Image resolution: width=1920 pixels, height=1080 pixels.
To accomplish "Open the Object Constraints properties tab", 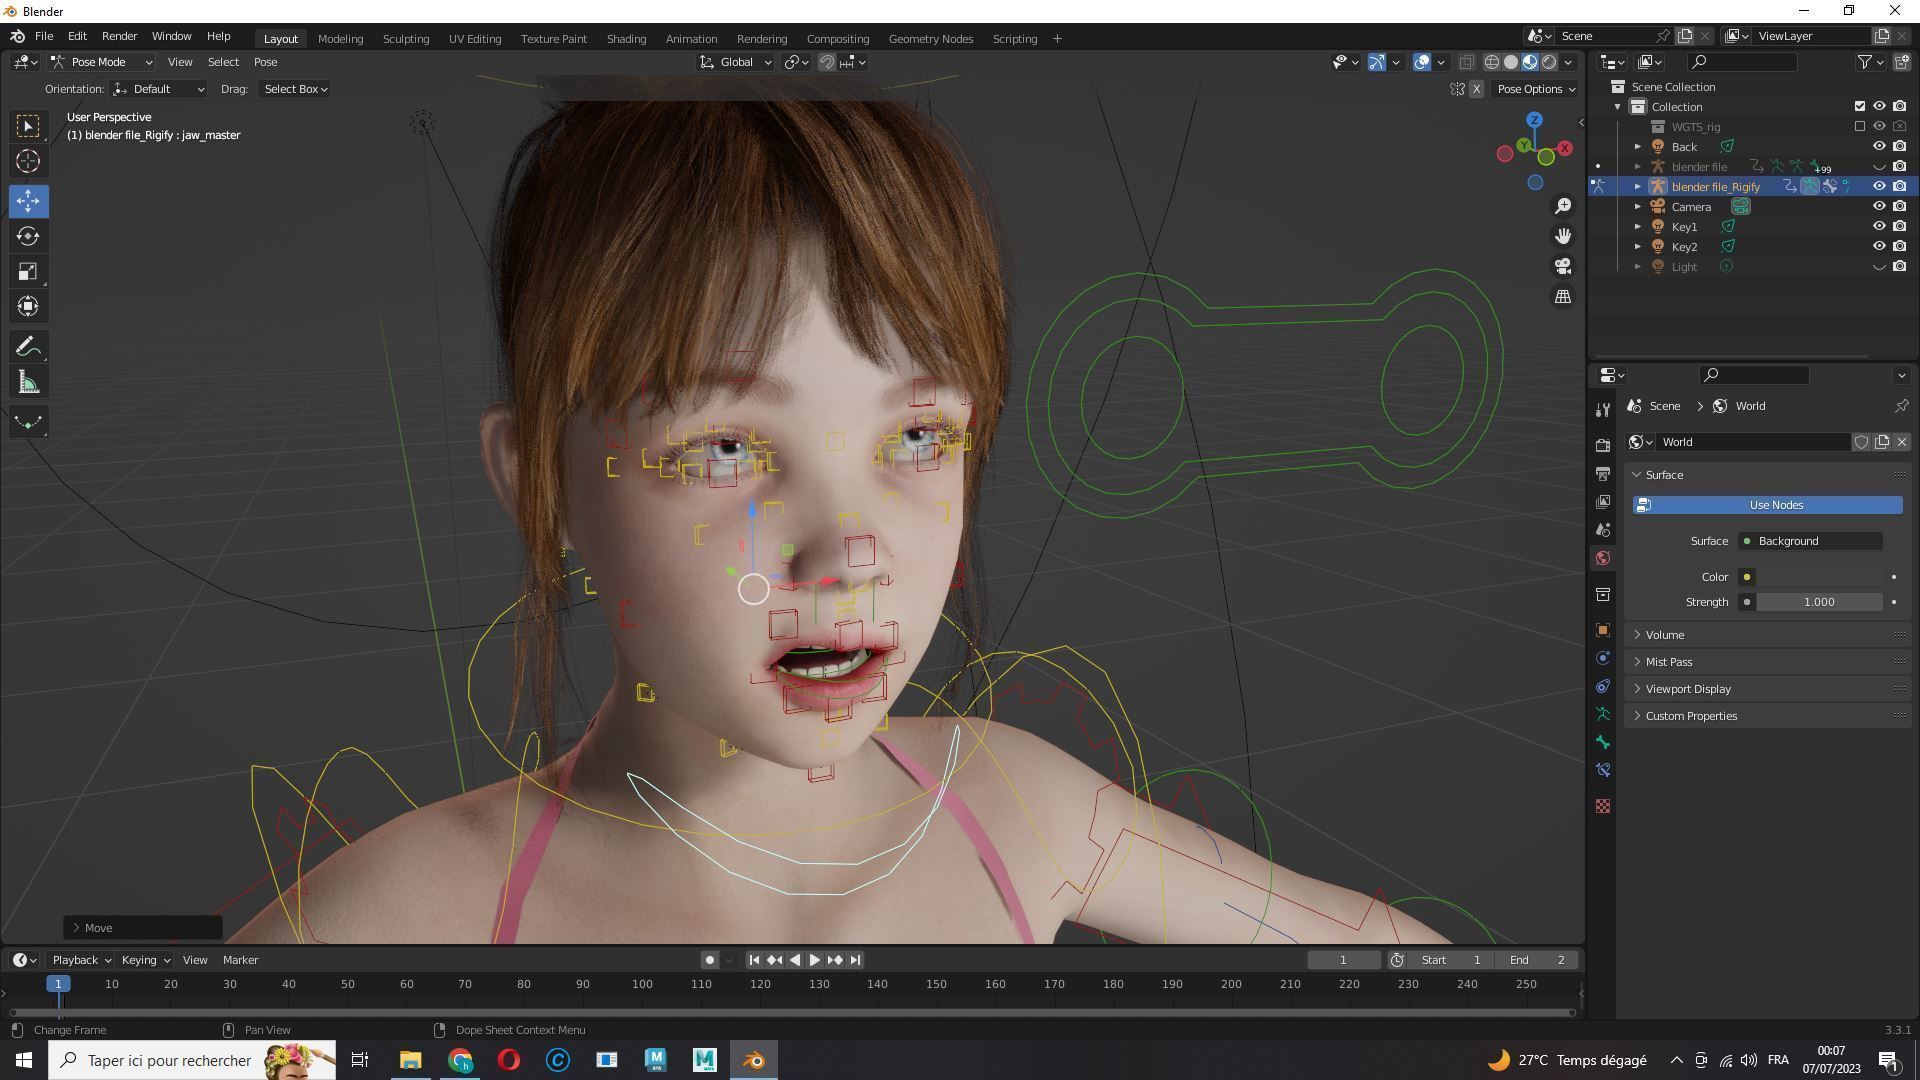I will coord(1603,686).
